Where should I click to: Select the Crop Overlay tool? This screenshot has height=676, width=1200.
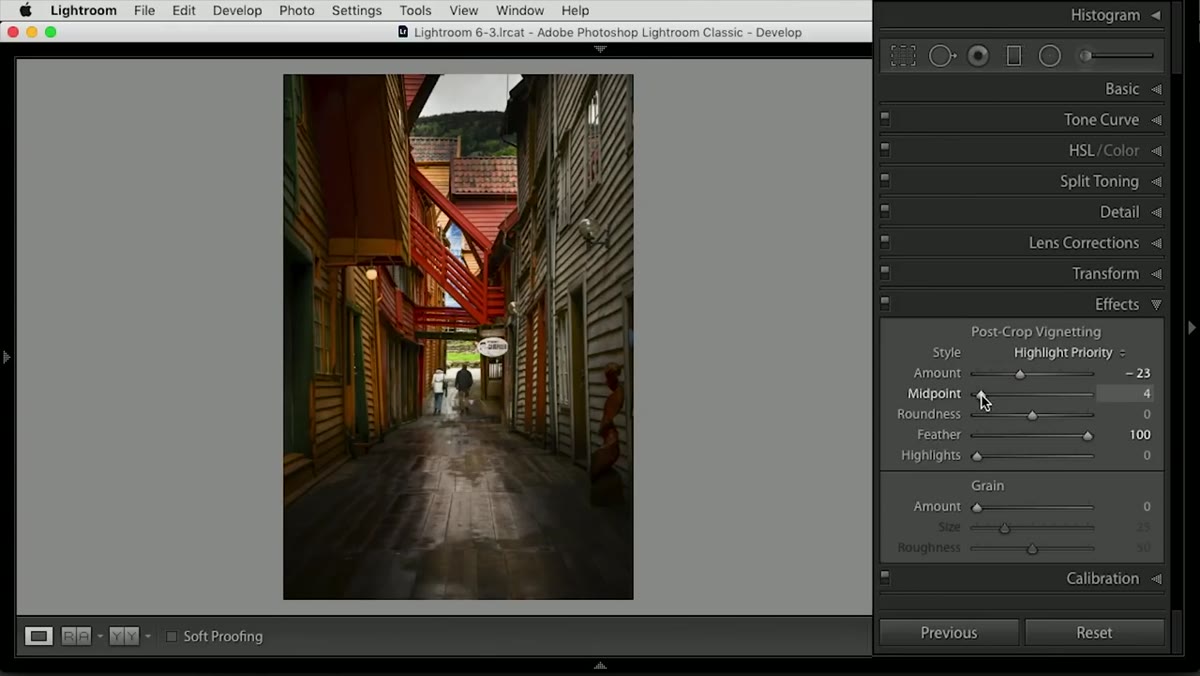[903, 56]
